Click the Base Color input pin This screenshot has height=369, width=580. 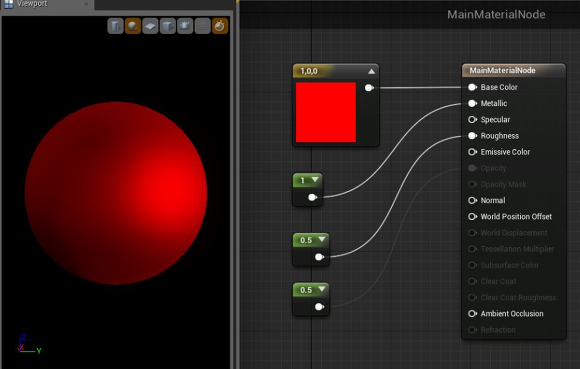472,87
